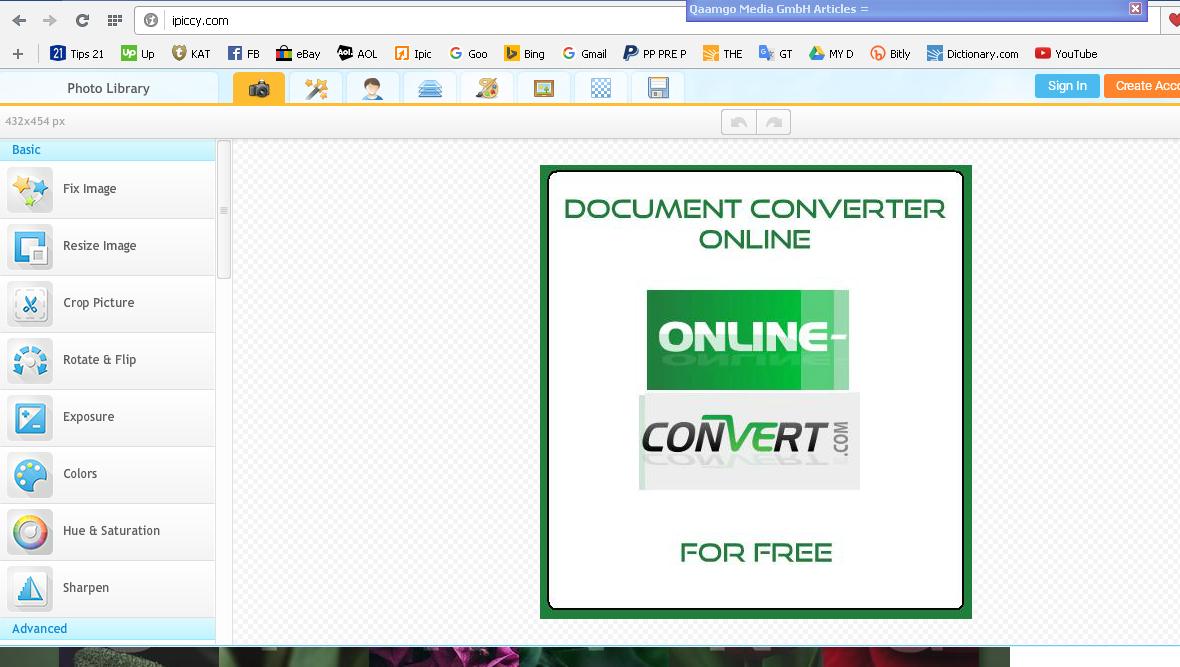This screenshot has width=1180, height=667.
Task: Open the paint palette tab
Action: [487, 89]
